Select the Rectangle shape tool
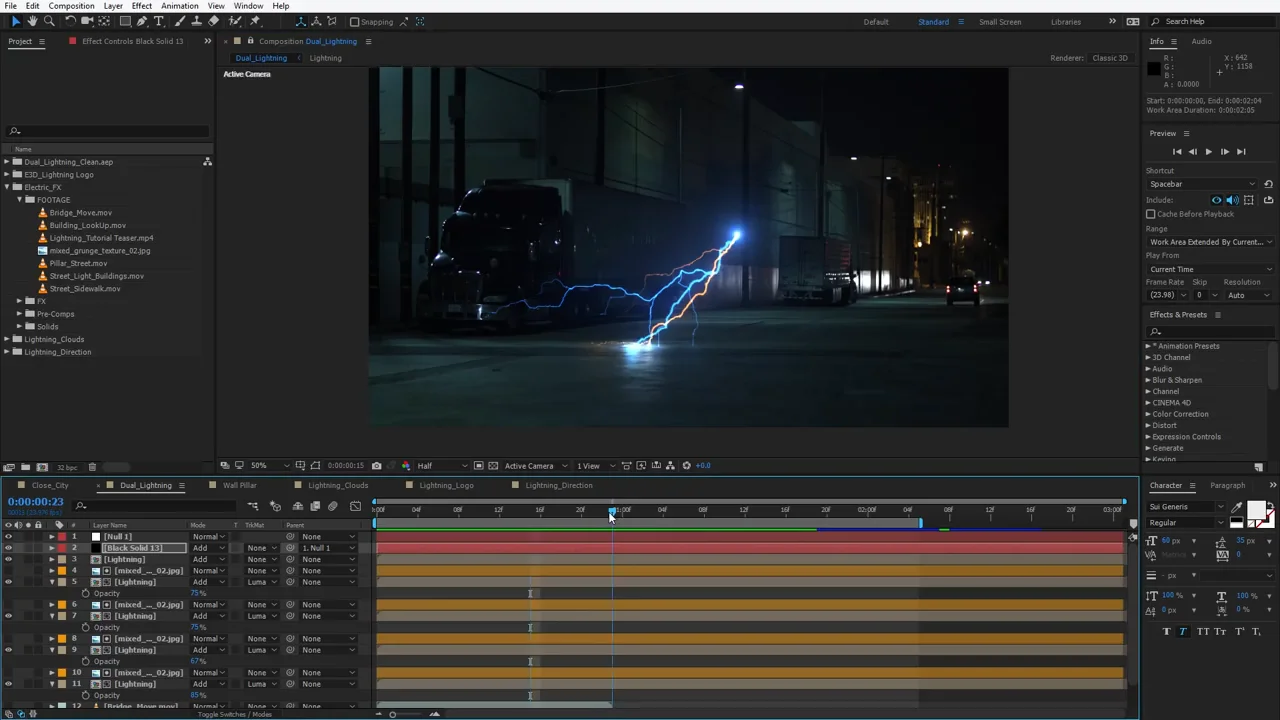Viewport: 1280px width, 720px height. pyautogui.click(x=125, y=21)
